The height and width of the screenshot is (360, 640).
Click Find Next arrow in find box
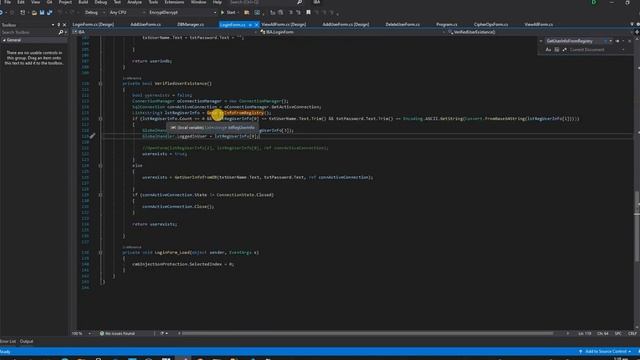617,41
